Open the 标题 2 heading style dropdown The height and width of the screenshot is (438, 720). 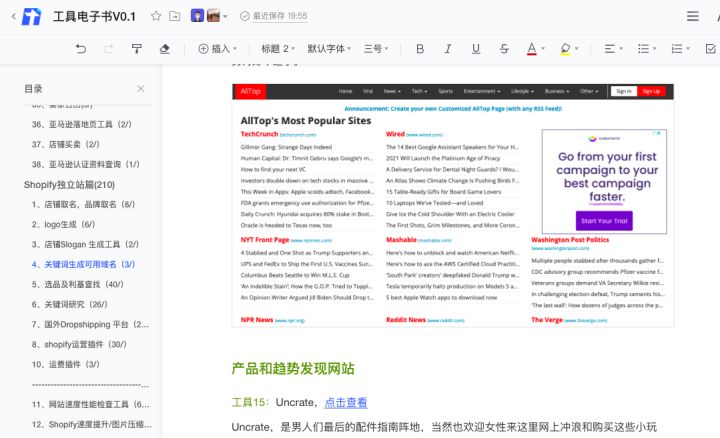(278, 48)
